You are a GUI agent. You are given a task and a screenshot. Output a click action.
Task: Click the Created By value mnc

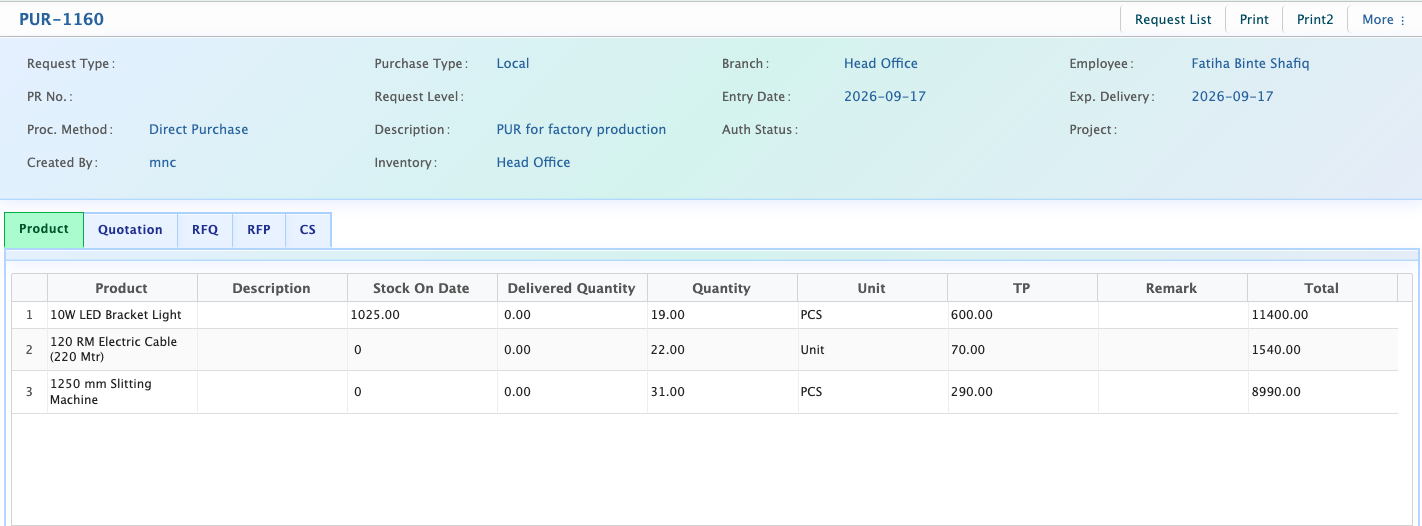click(x=163, y=162)
